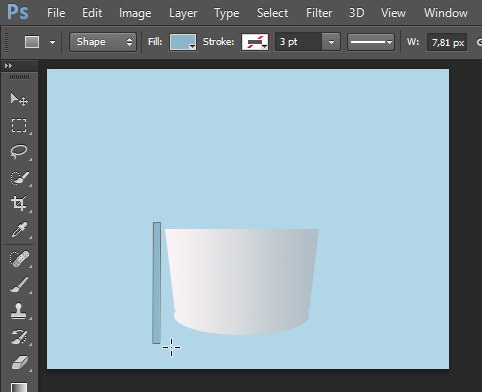This screenshot has width=482, height=392.
Task: Open the Layer menu
Action: click(183, 13)
